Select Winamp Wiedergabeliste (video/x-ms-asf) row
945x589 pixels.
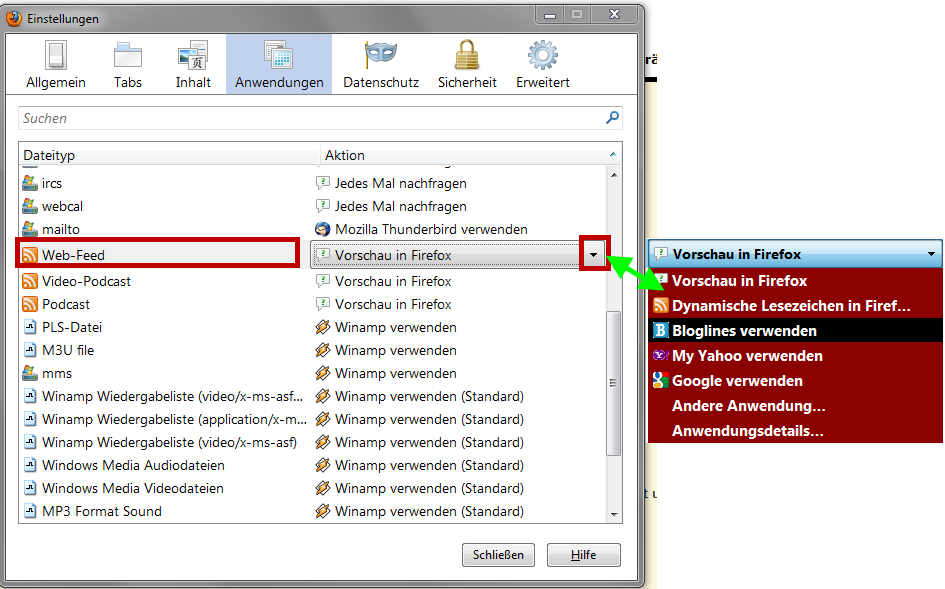pyautogui.click(x=169, y=442)
